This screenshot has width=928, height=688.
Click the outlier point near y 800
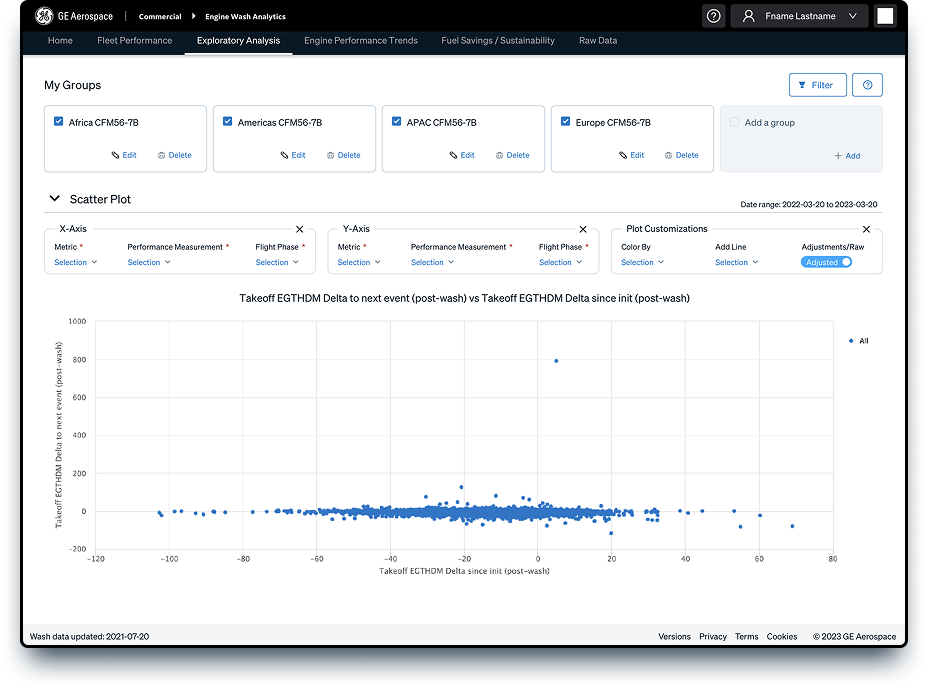(556, 361)
